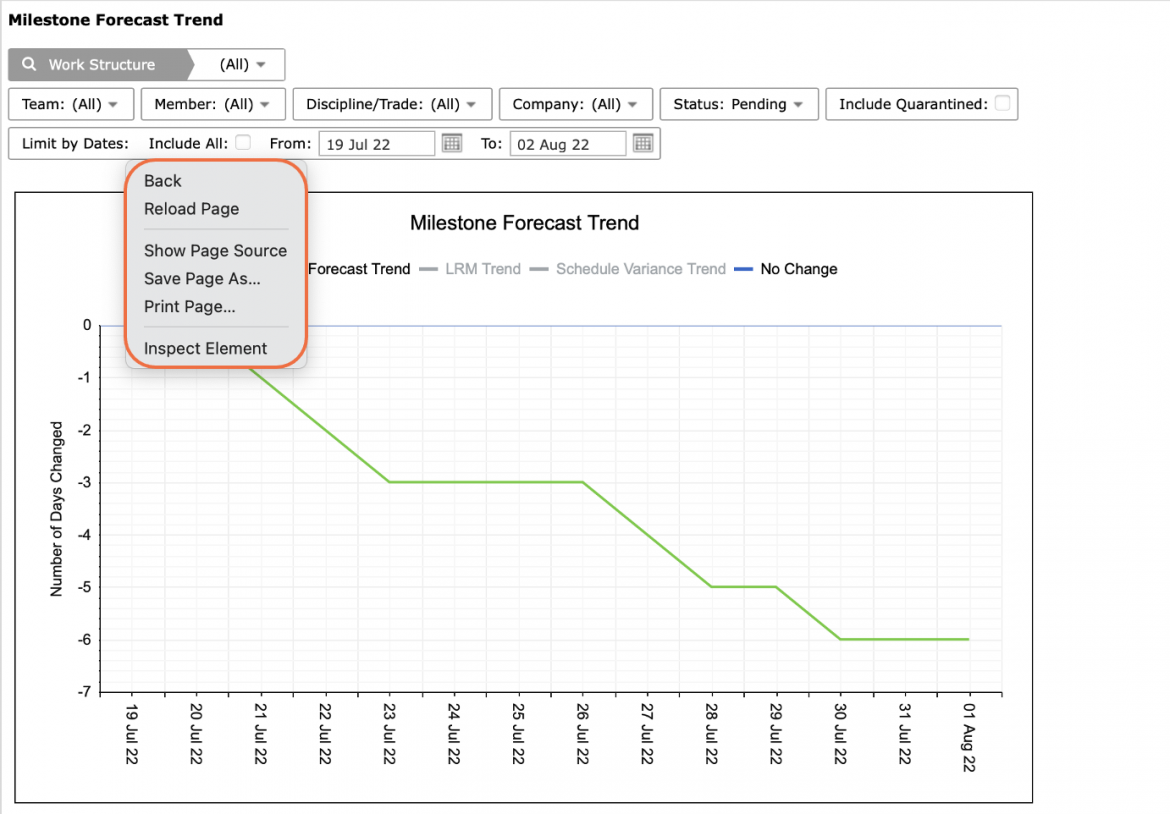Click the To date field 02 Aug 22
This screenshot has width=1170, height=814.
pyautogui.click(x=567, y=143)
